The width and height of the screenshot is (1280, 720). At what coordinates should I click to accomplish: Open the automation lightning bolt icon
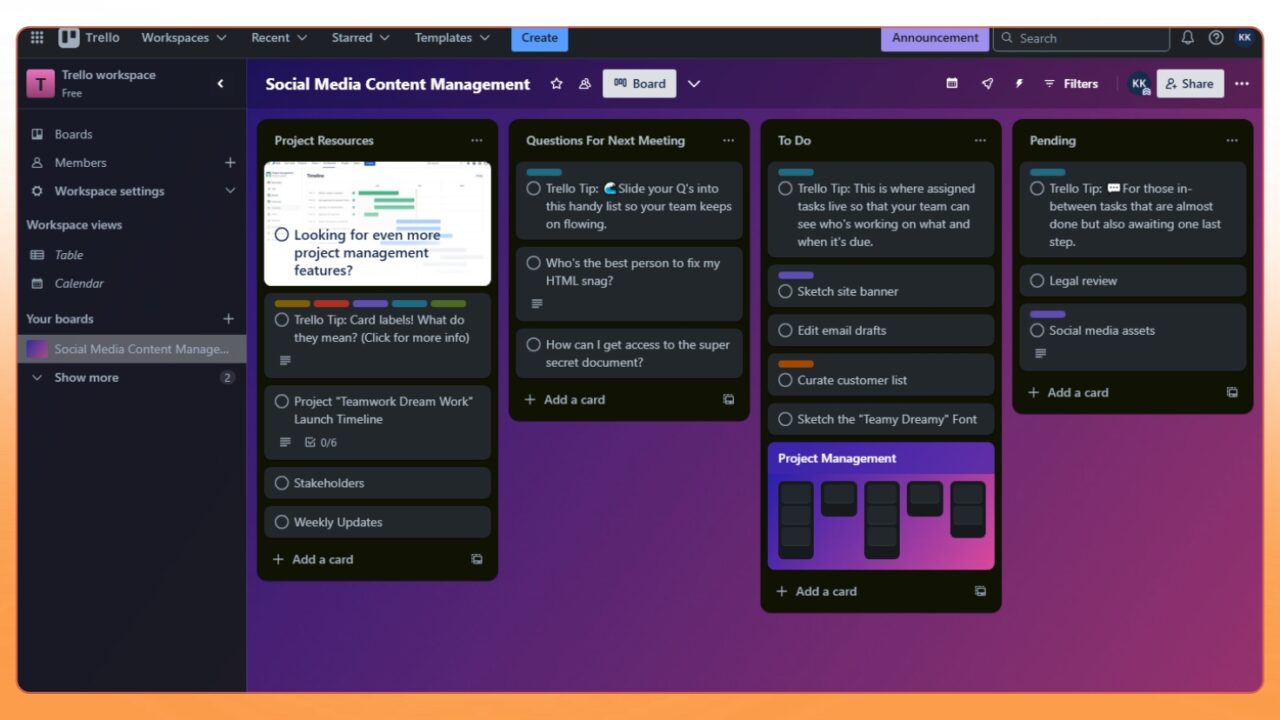(x=1019, y=84)
